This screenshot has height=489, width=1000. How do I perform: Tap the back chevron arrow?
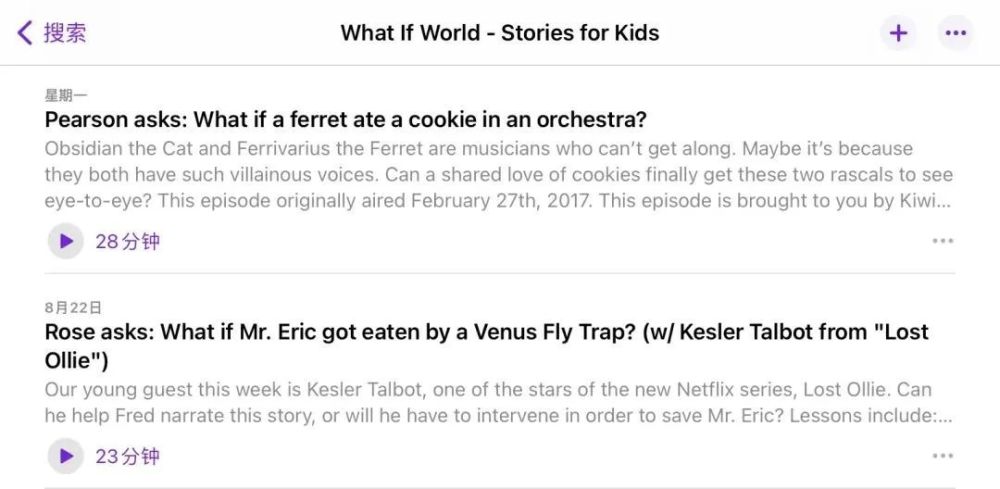pyautogui.click(x=25, y=33)
